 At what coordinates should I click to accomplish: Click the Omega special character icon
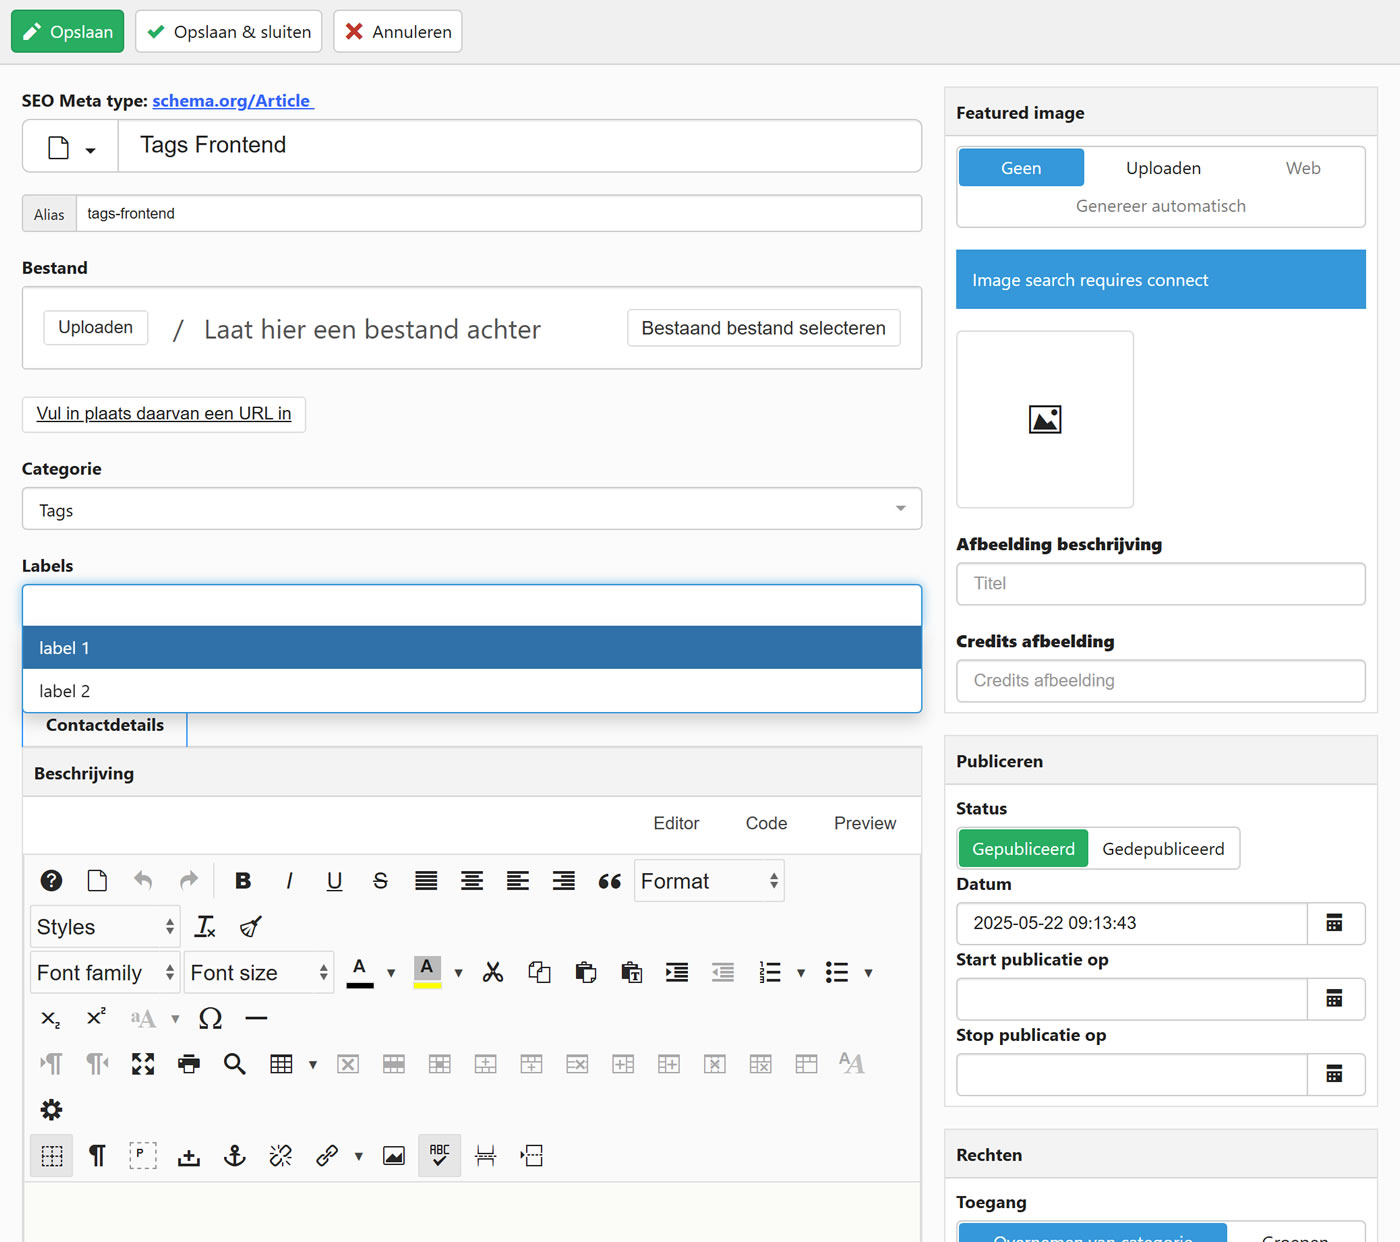(x=210, y=1018)
